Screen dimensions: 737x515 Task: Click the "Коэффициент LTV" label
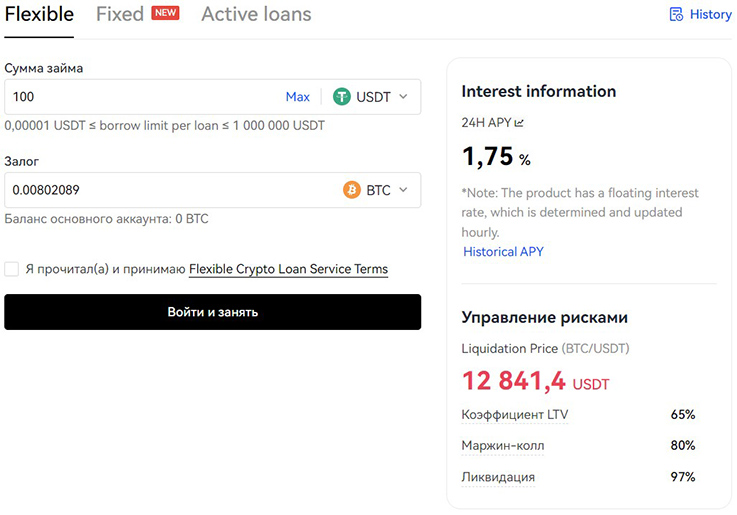(x=514, y=414)
